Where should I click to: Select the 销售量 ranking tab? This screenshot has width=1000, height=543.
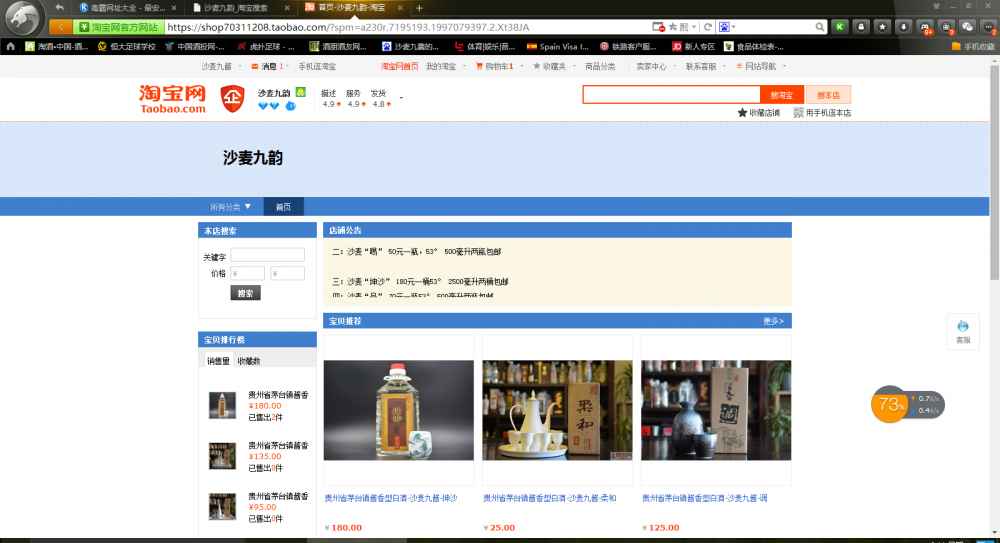(218, 361)
